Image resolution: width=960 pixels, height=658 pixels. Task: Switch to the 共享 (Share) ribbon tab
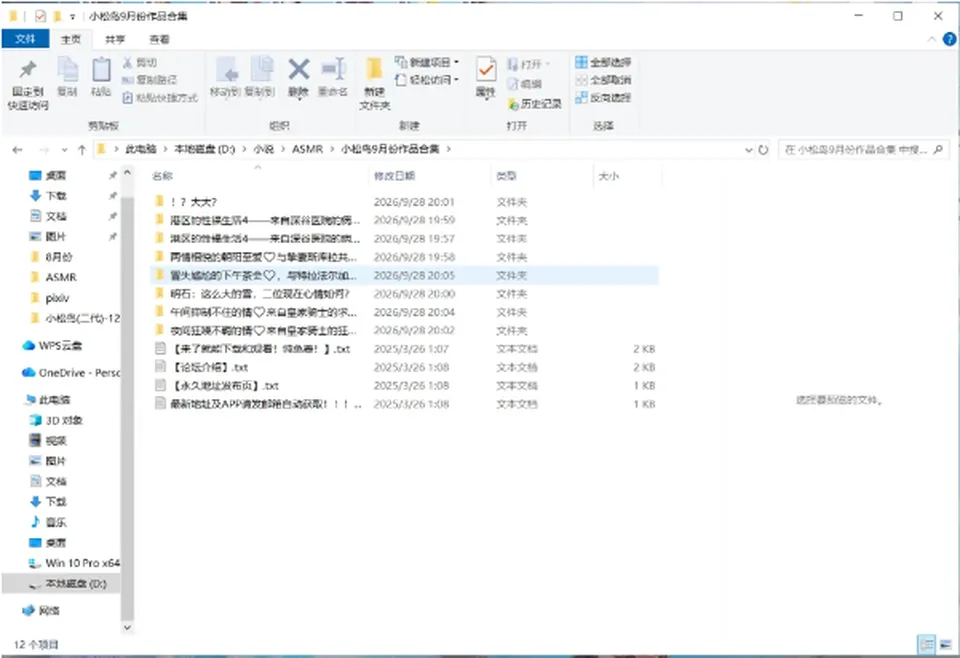pos(115,39)
